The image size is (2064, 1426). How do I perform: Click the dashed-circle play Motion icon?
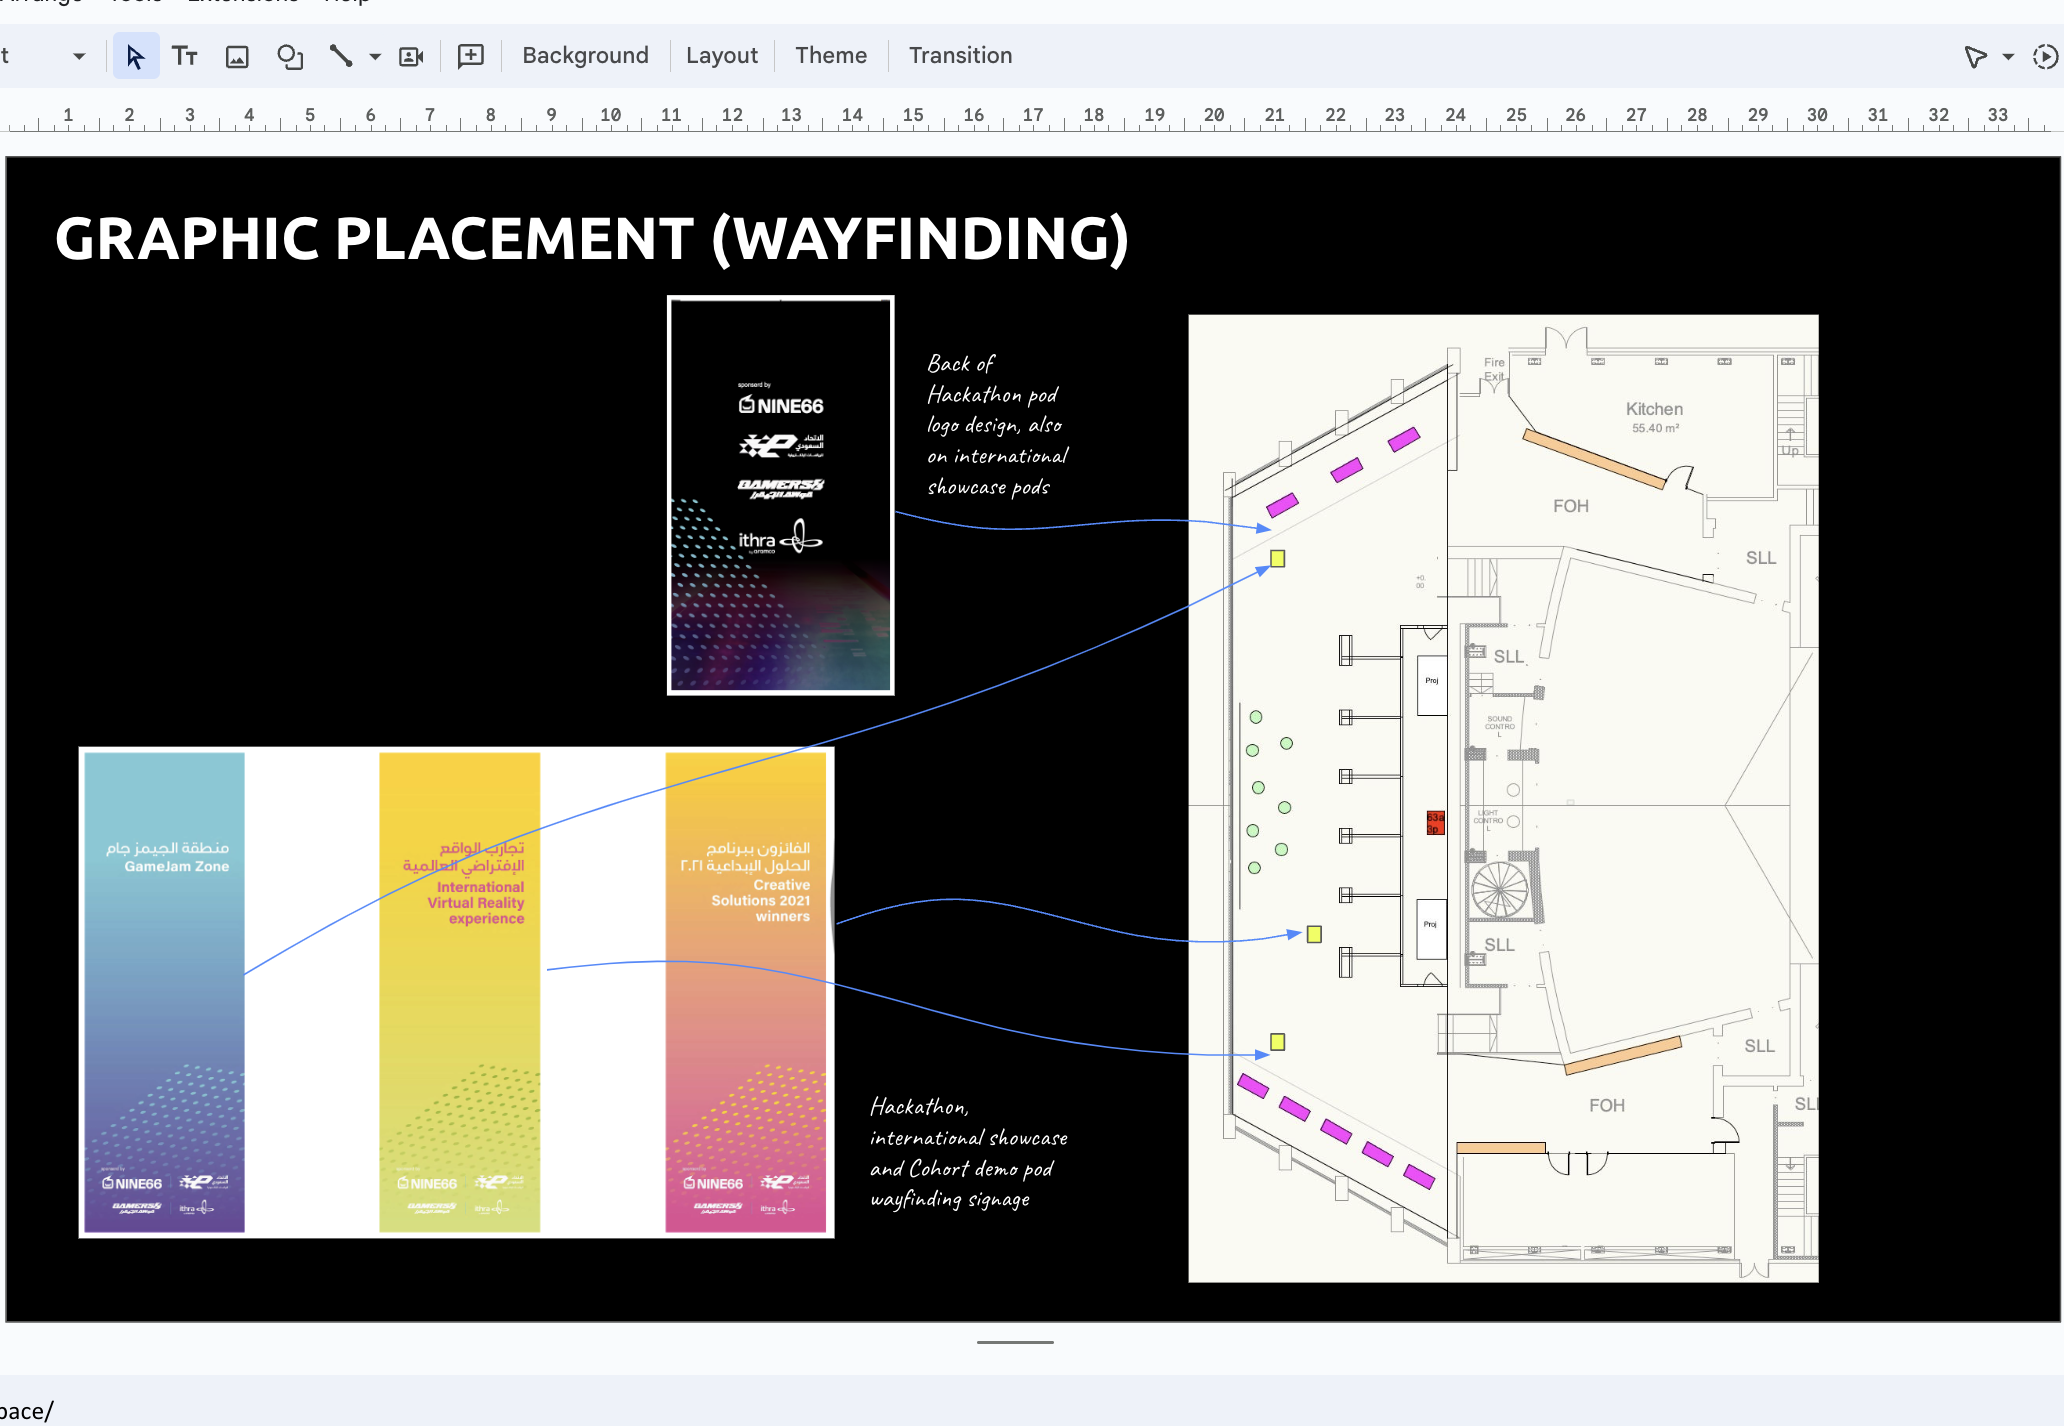tap(2045, 56)
